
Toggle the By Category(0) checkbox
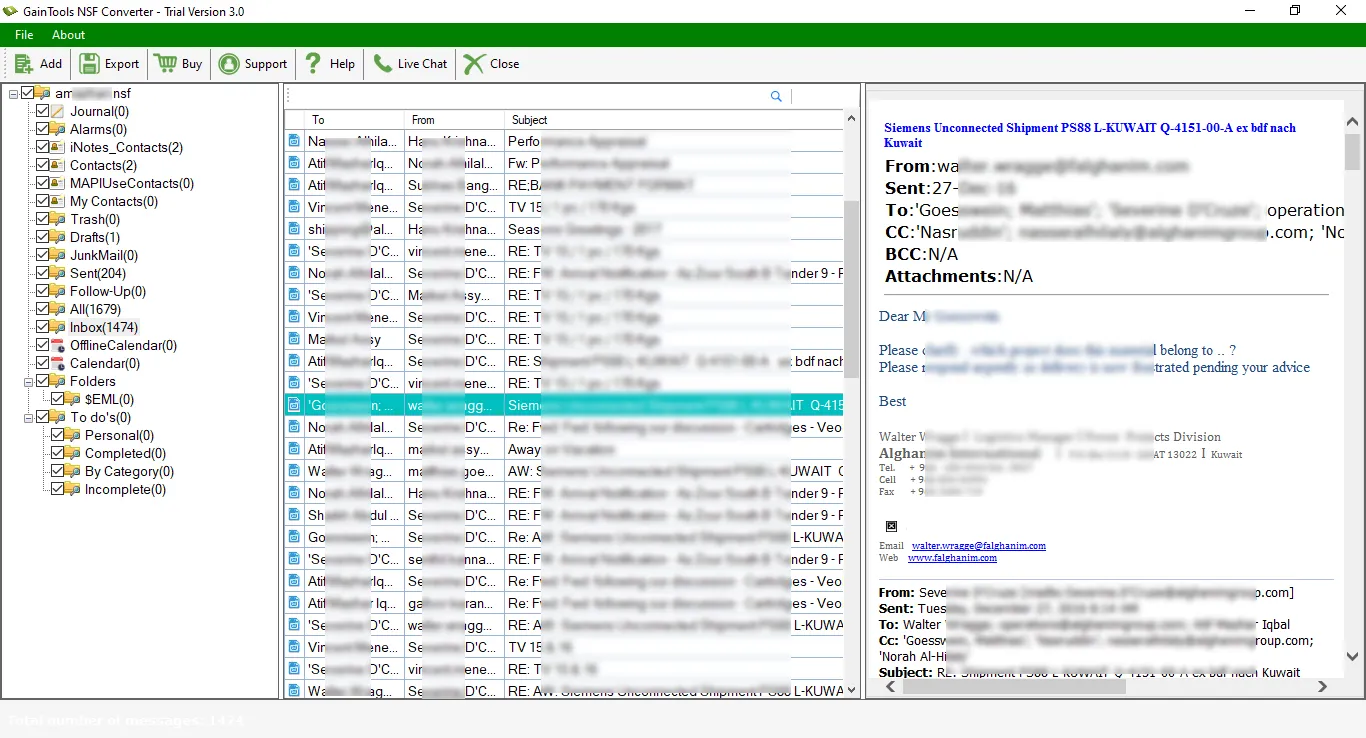[x=57, y=471]
